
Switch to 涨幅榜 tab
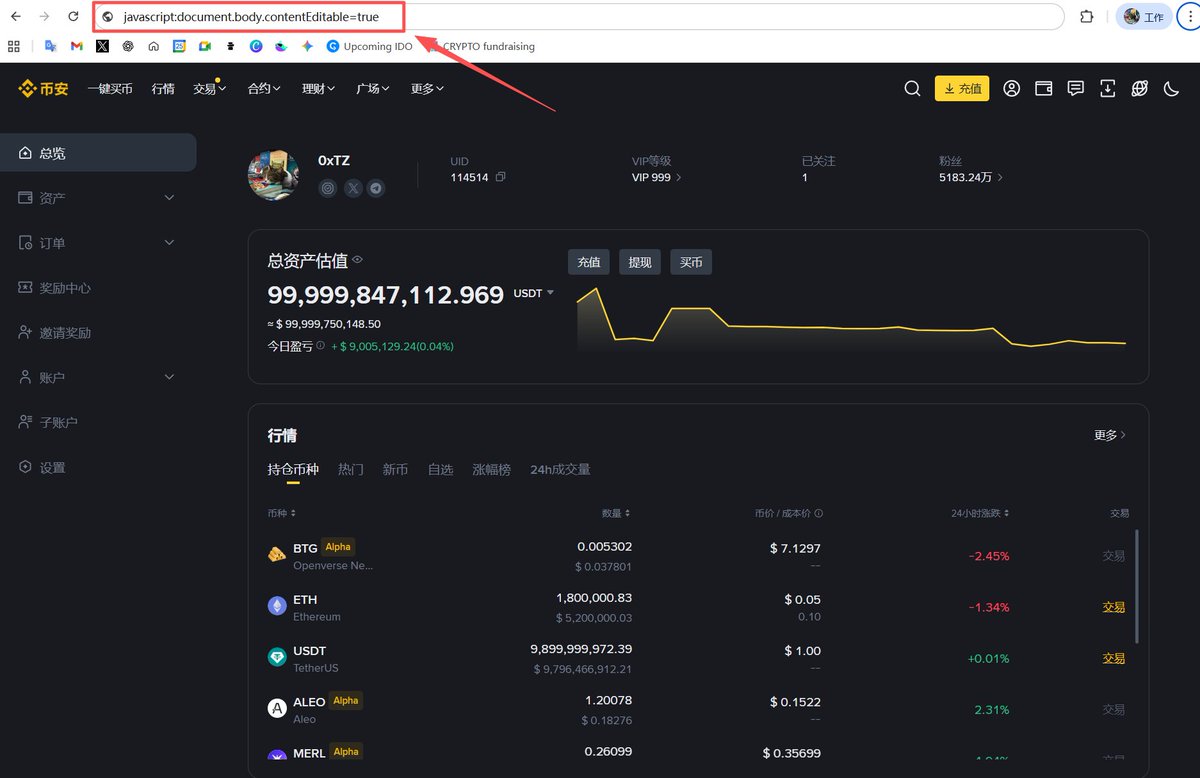(491, 469)
